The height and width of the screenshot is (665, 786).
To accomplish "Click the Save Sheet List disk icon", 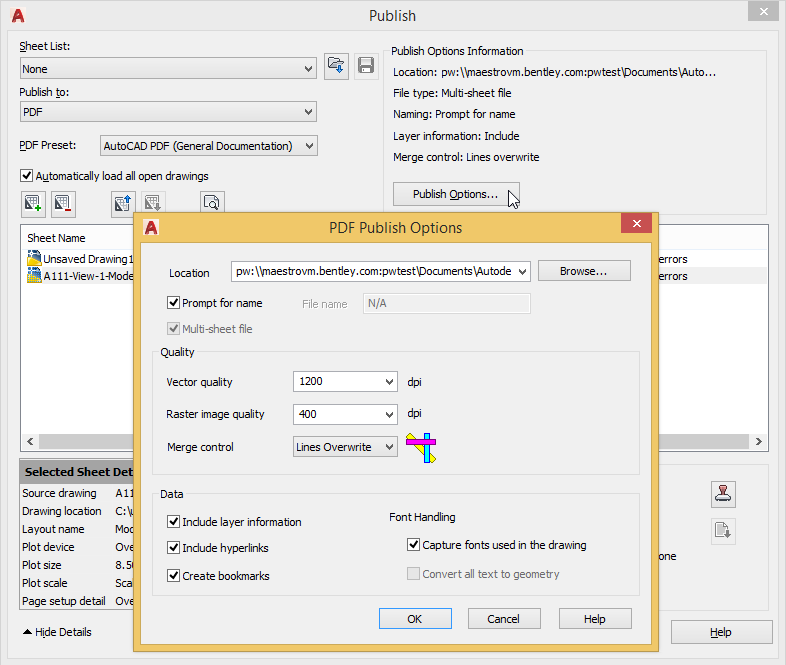I will [x=366, y=66].
